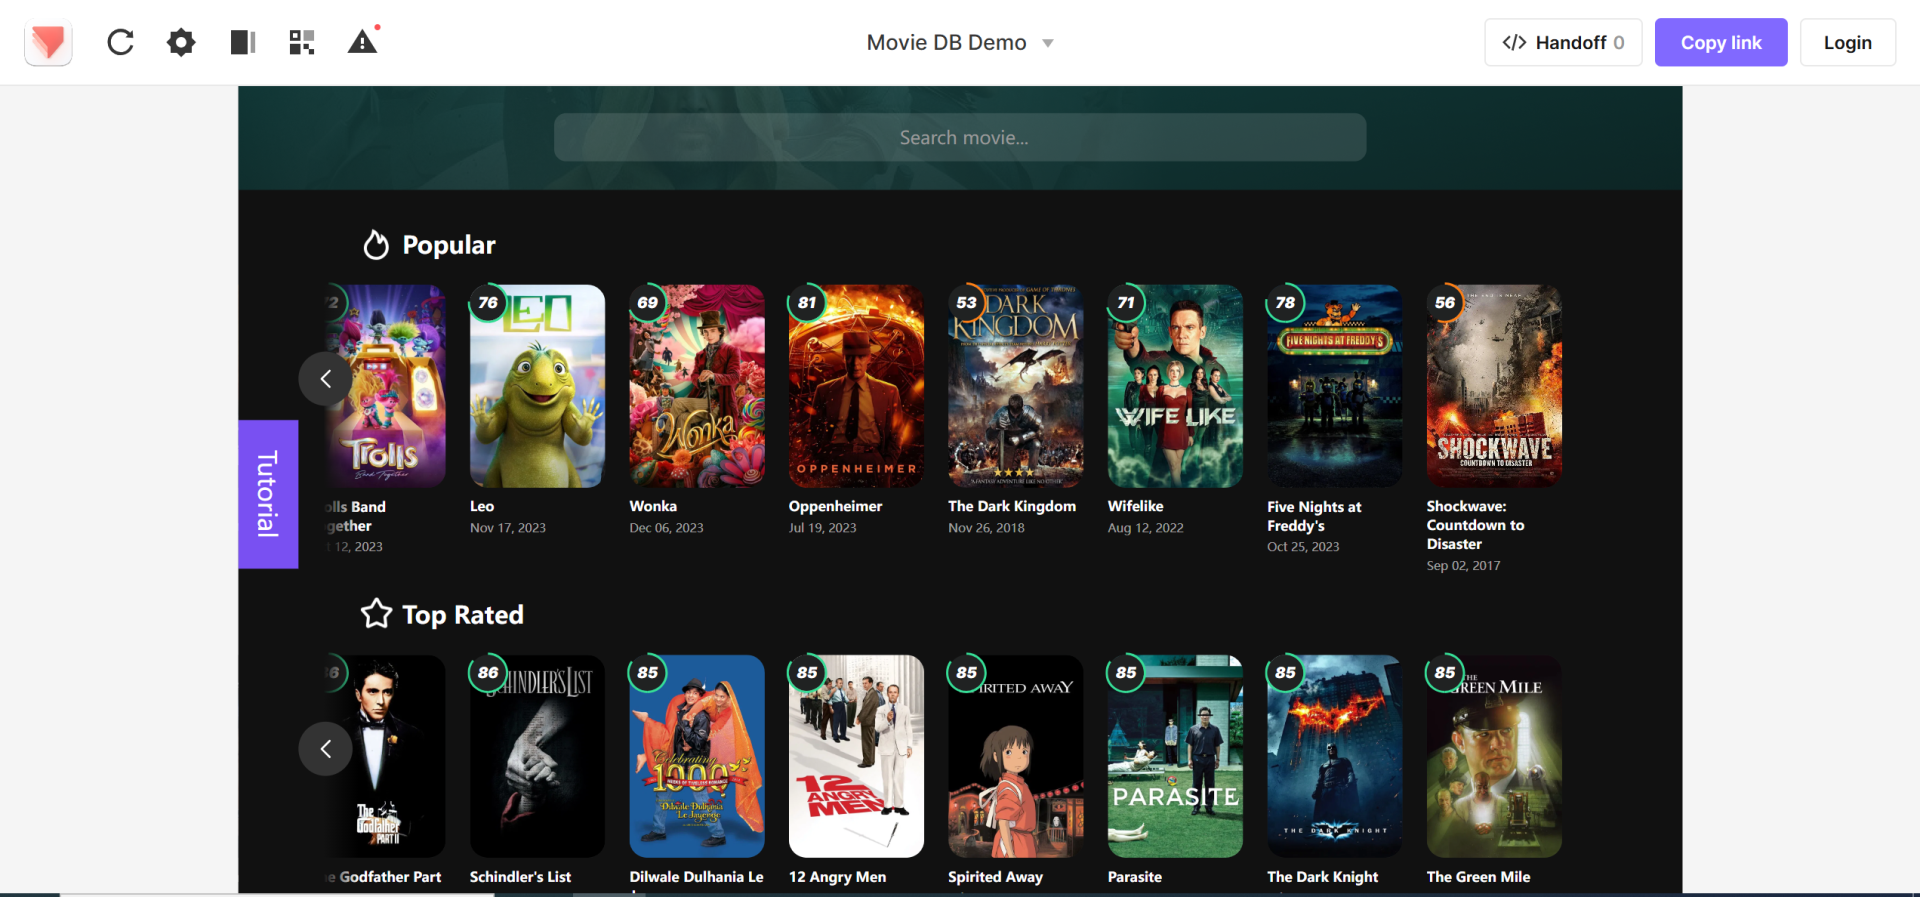Click the Popular section heading
The height and width of the screenshot is (897, 1920).
tap(449, 245)
